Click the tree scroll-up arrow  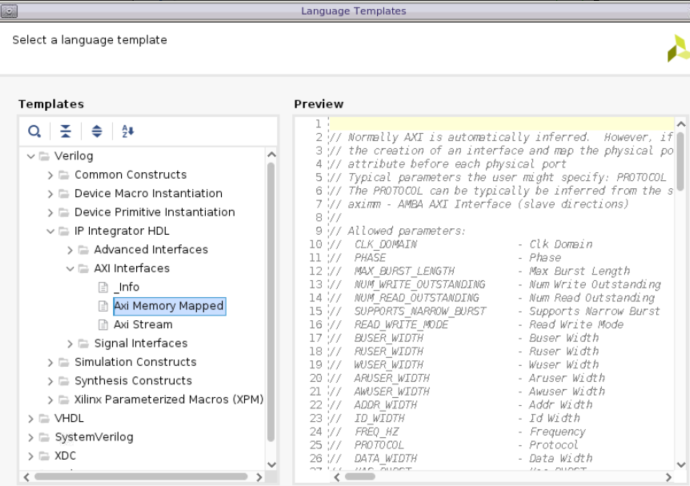(272, 155)
